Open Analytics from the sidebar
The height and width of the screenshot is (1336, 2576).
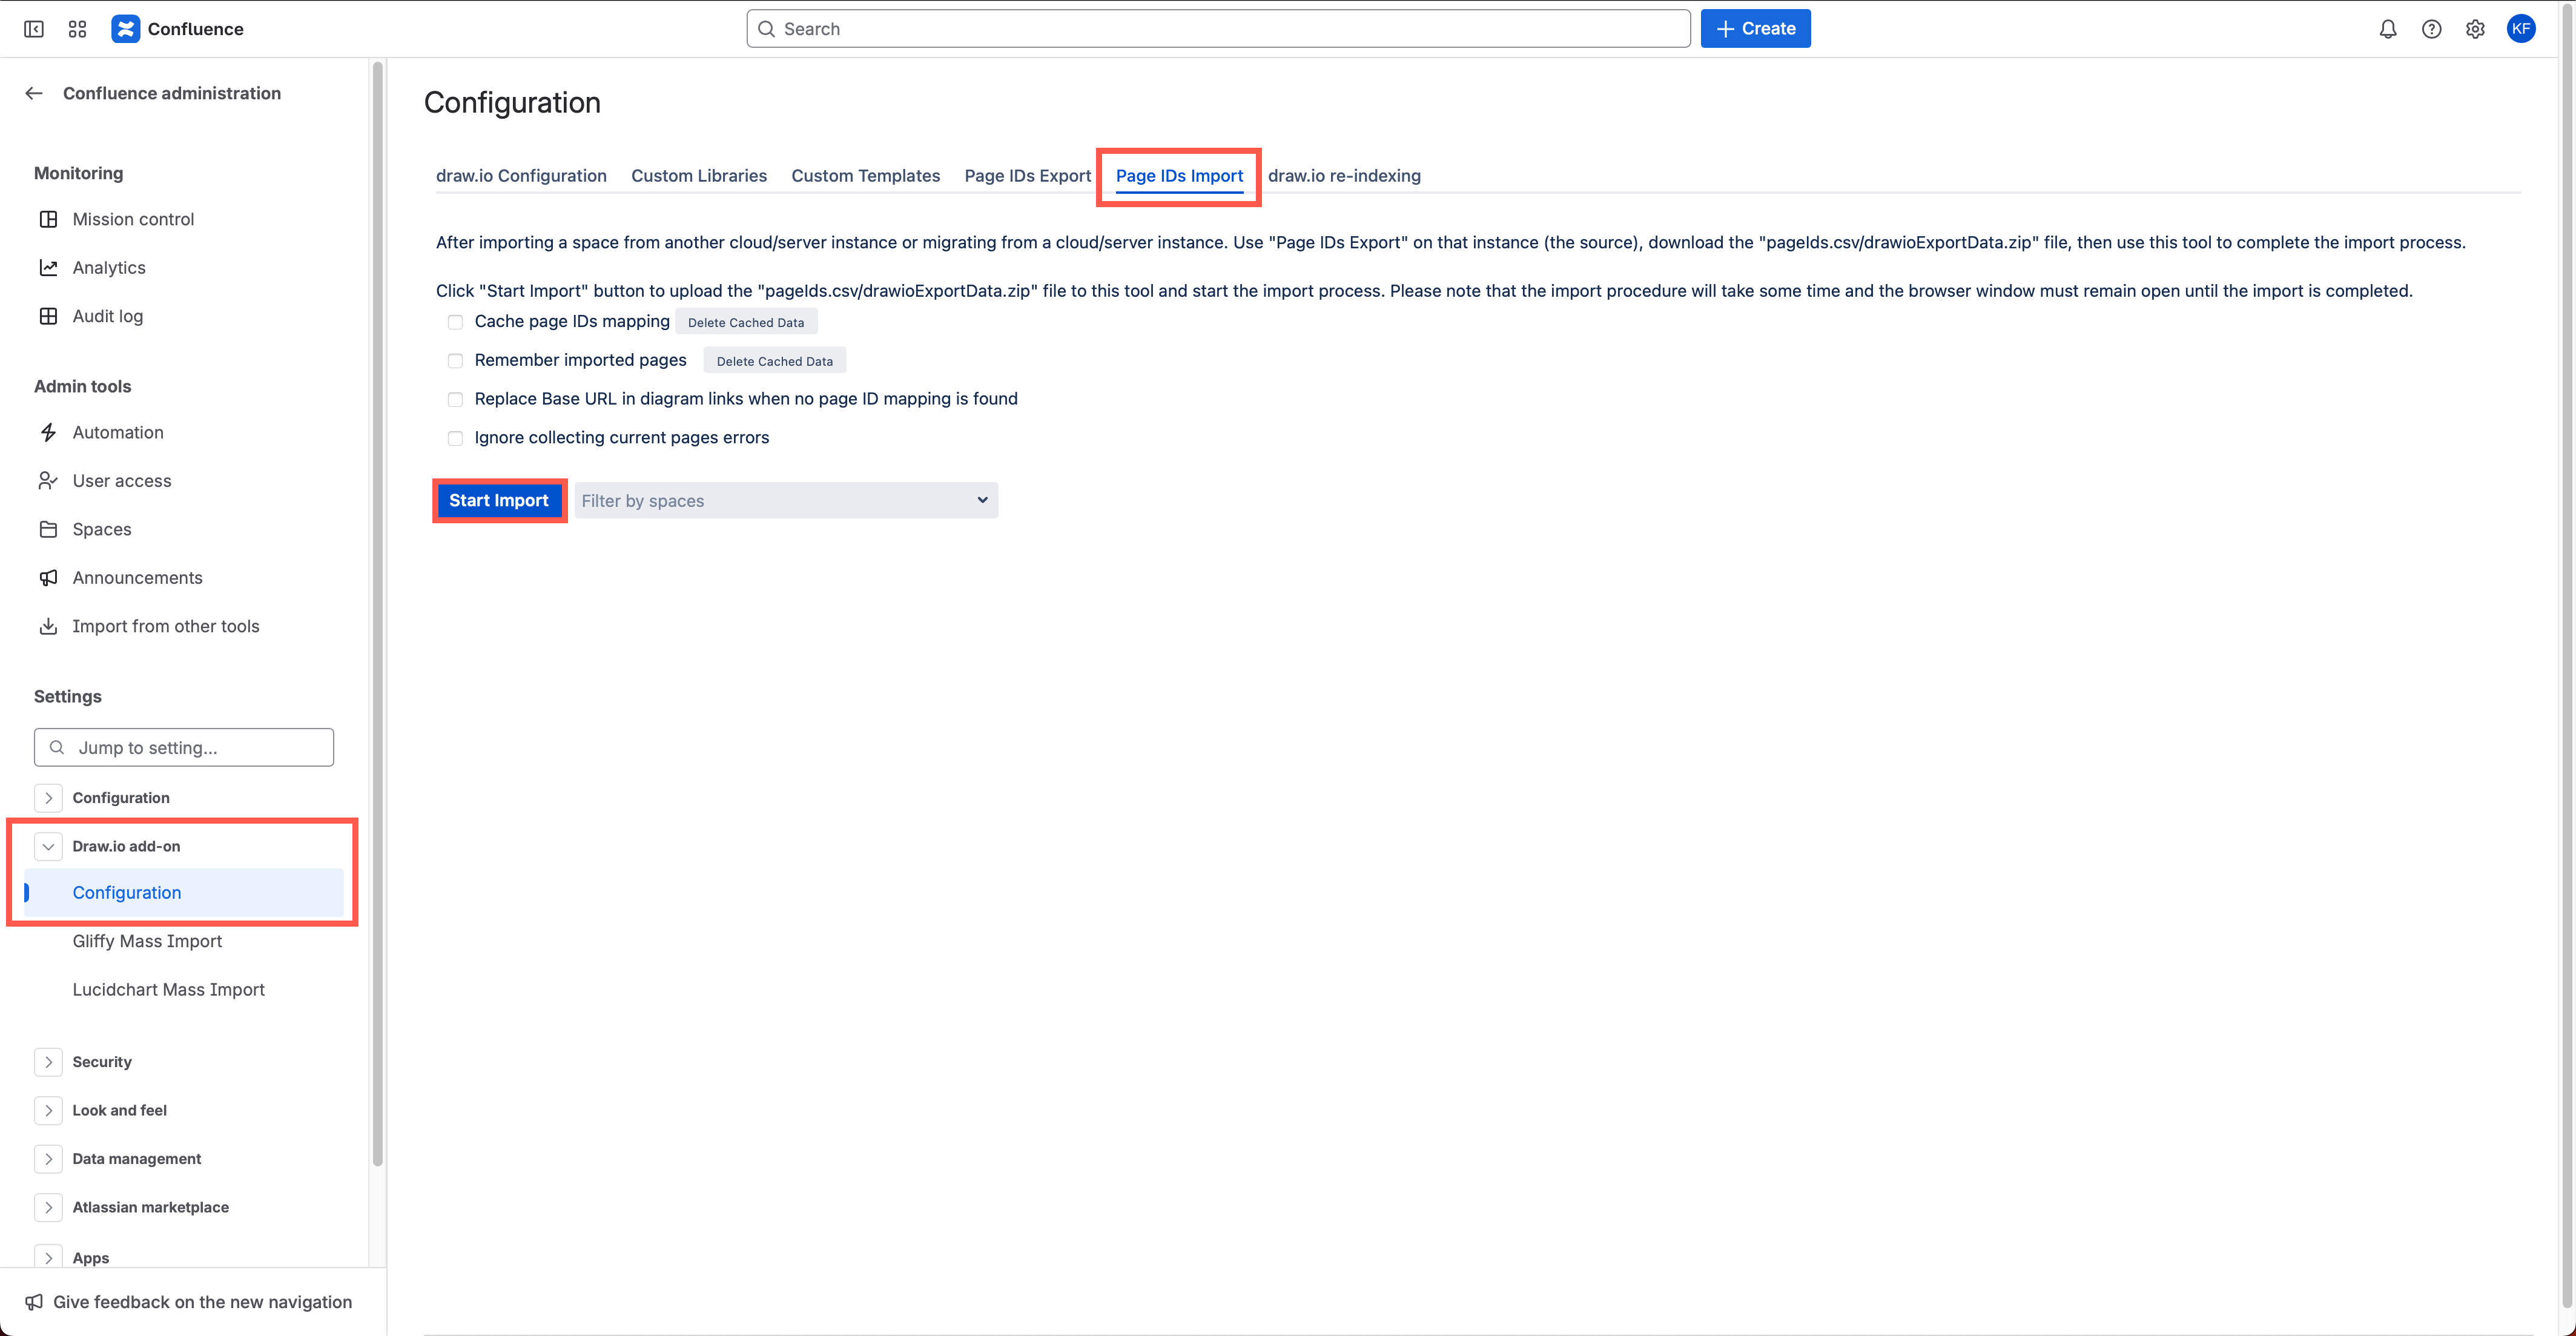tap(110, 267)
